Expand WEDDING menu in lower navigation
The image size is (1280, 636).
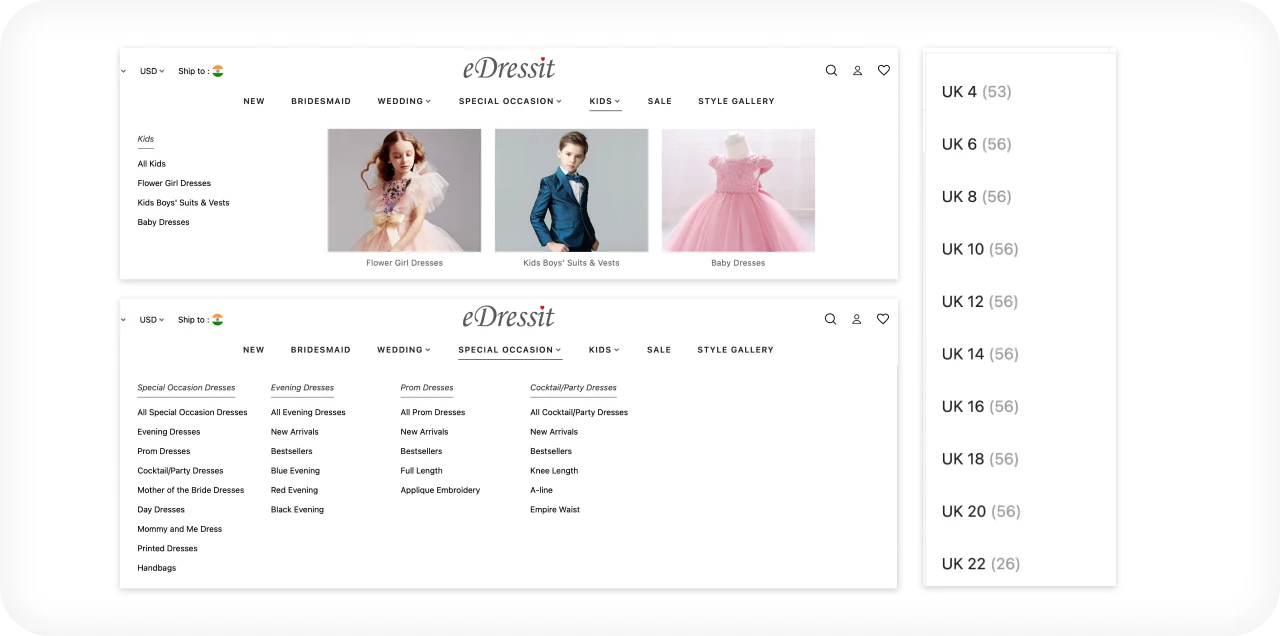pyautogui.click(x=404, y=350)
